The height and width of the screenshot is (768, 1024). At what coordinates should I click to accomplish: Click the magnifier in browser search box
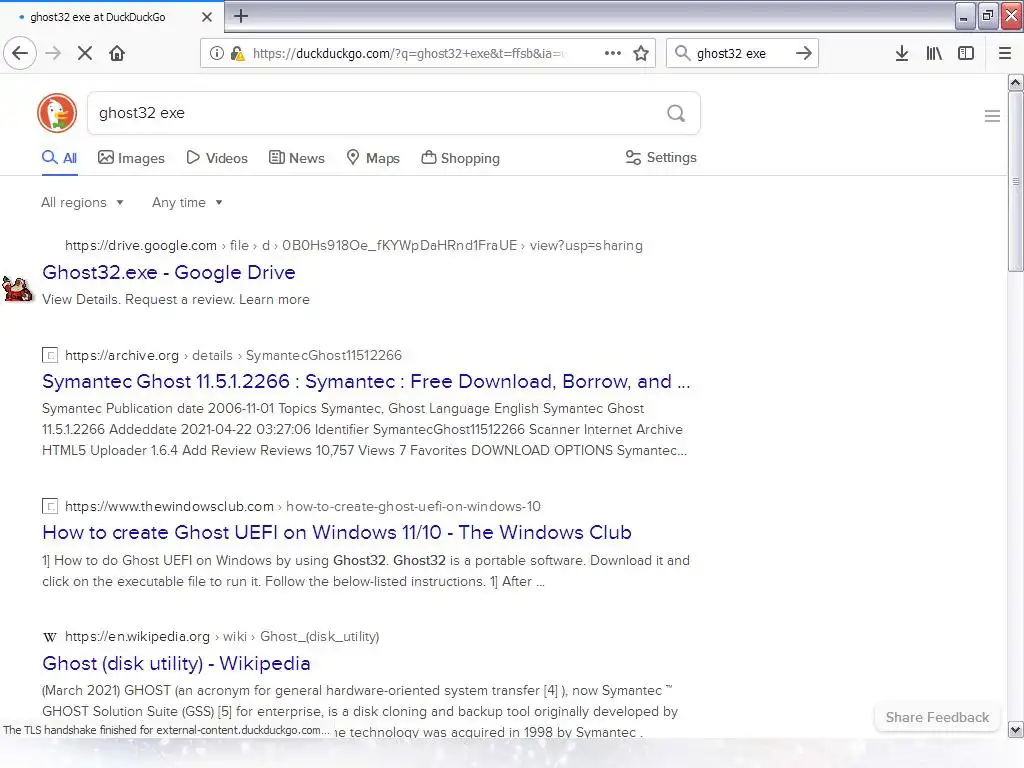coord(682,53)
